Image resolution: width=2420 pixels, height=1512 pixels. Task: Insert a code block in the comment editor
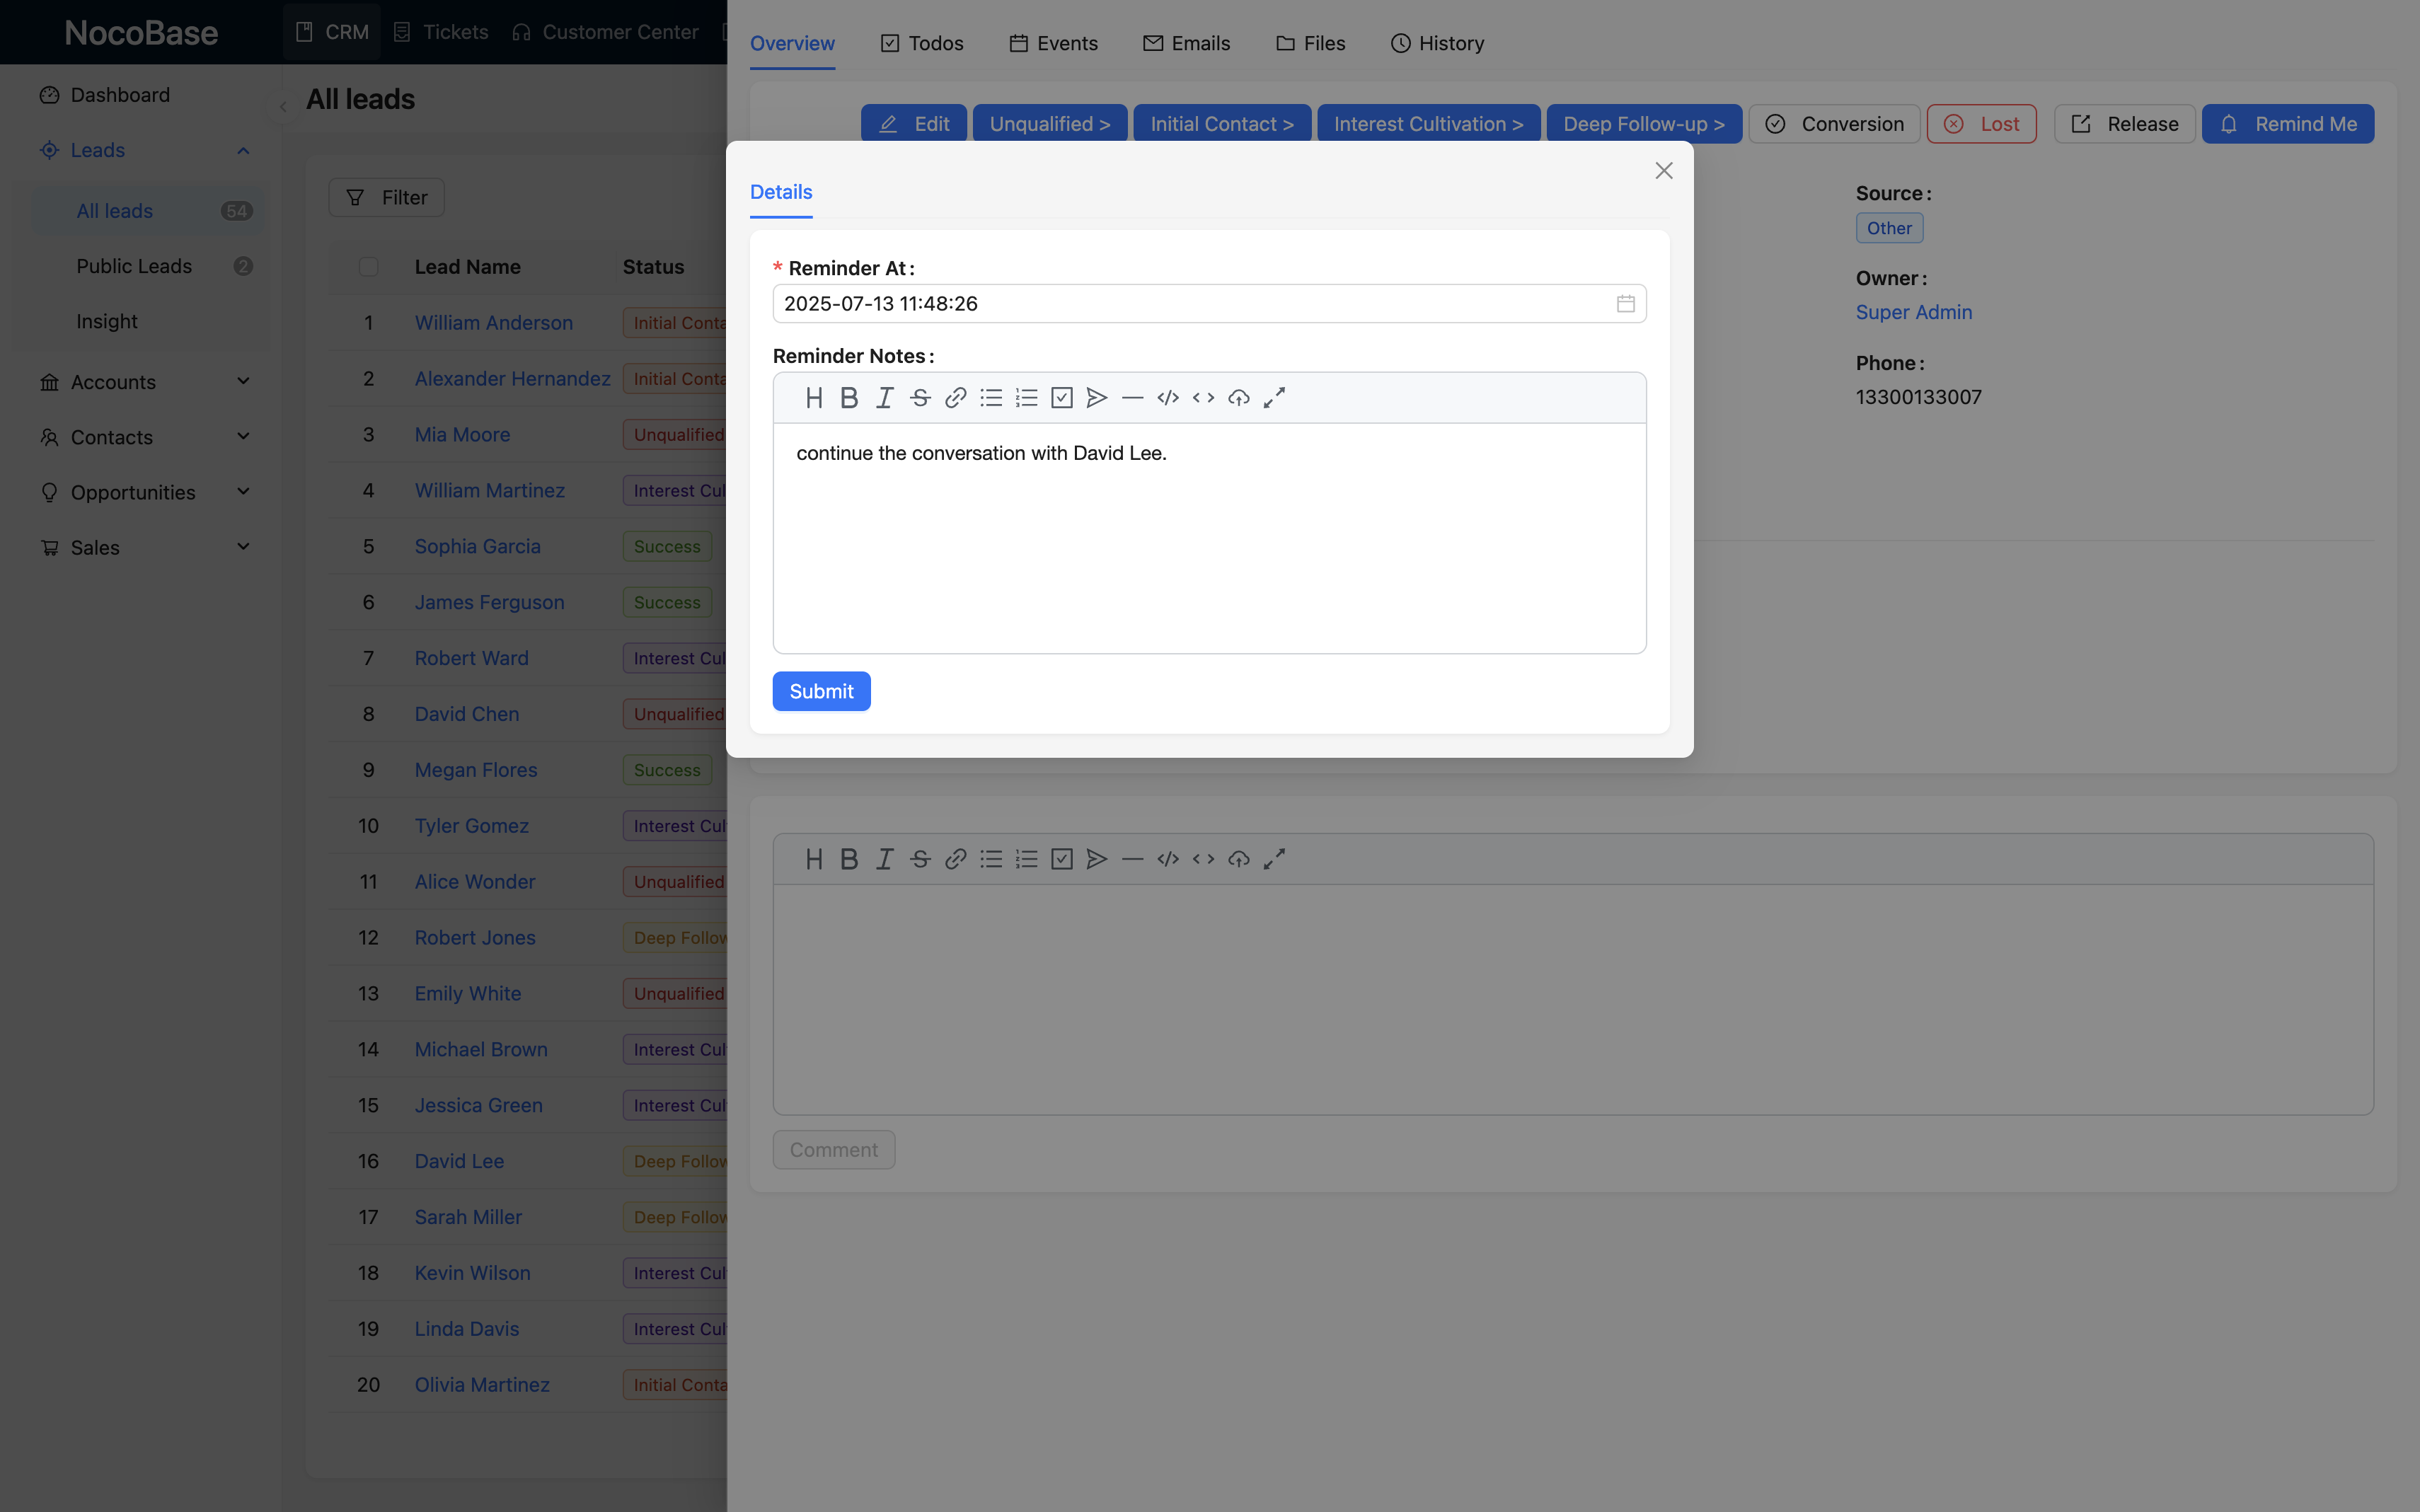pyautogui.click(x=1167, y=858)
